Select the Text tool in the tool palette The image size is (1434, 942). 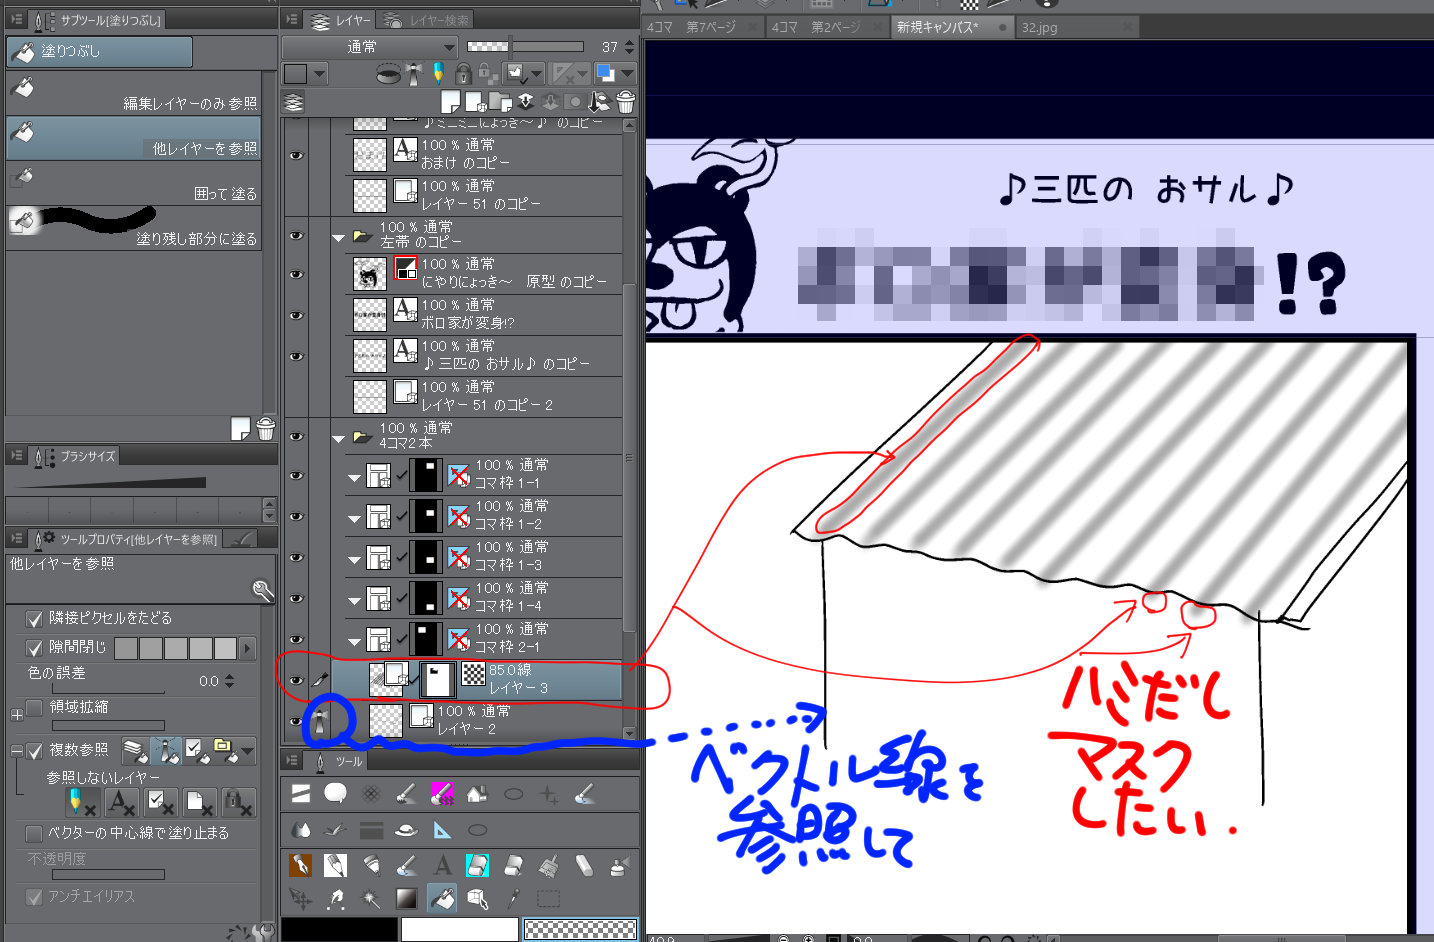tap(442, 866)
